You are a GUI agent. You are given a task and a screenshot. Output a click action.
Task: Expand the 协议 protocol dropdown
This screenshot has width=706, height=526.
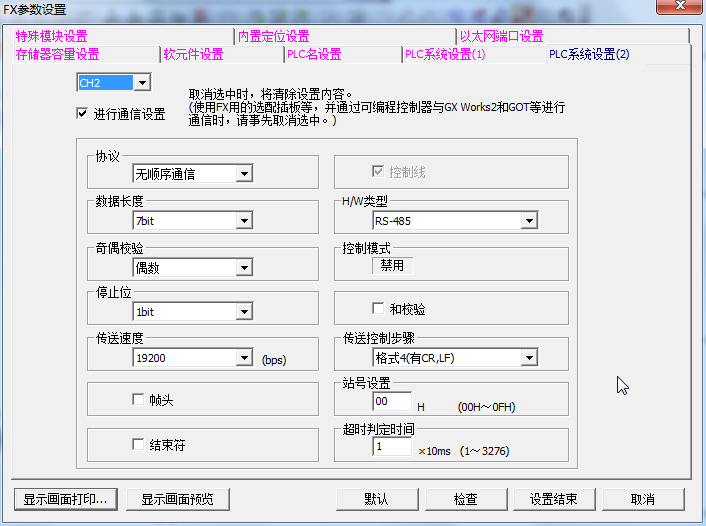[x=243, y=174]
